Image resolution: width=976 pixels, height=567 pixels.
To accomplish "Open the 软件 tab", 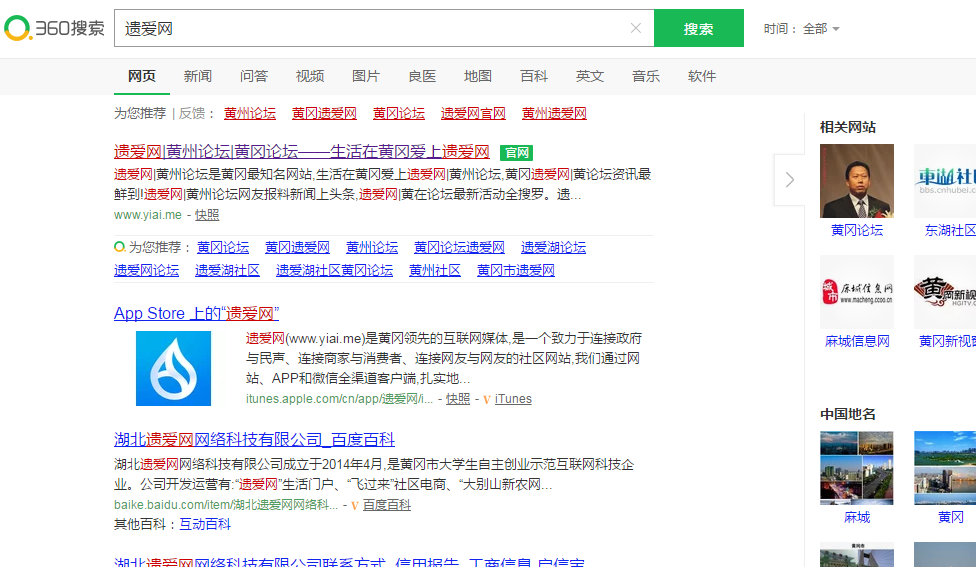I will click(702, 77).
